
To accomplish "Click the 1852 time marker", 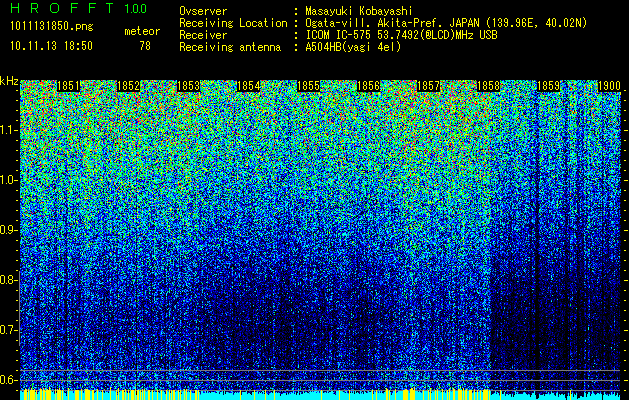I will coord(128,86).
